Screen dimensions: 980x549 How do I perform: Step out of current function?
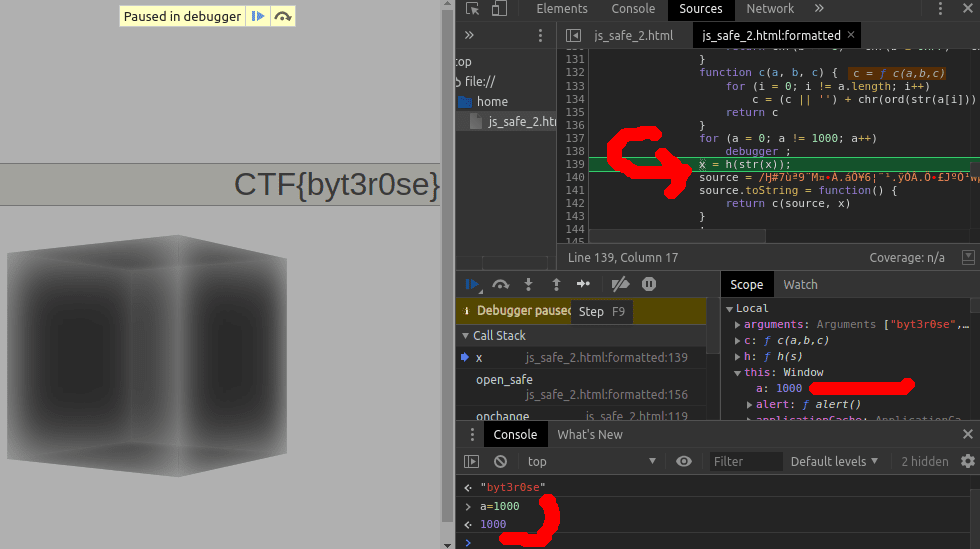pyautogui.click(x=556, y=285)
